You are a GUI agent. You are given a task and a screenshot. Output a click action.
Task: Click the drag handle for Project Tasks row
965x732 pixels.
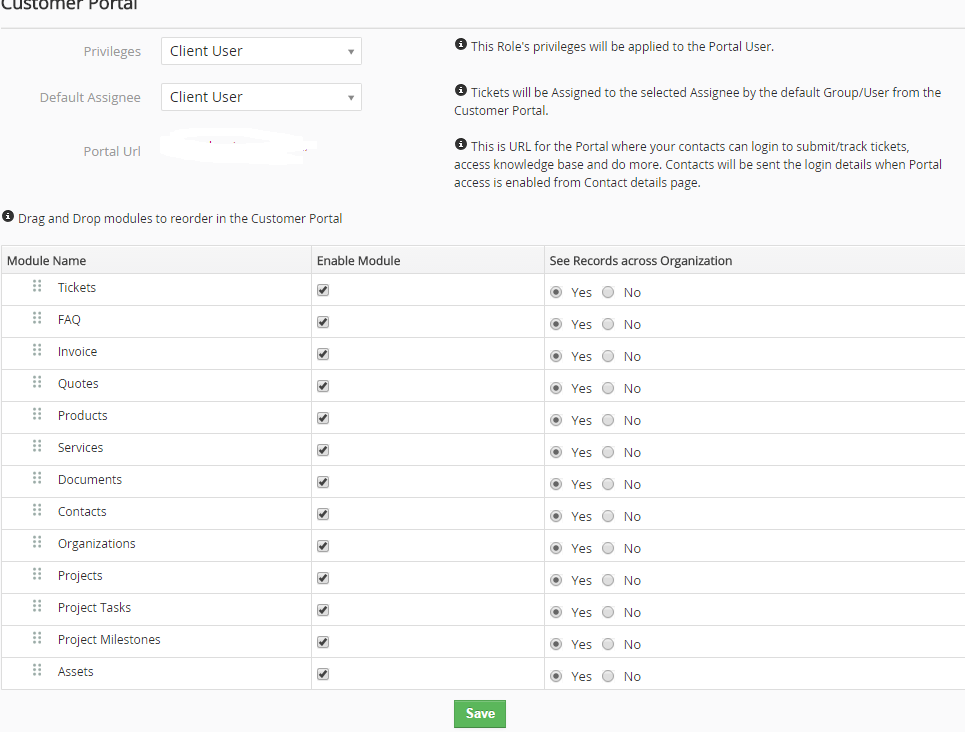(x=37, y=606)
